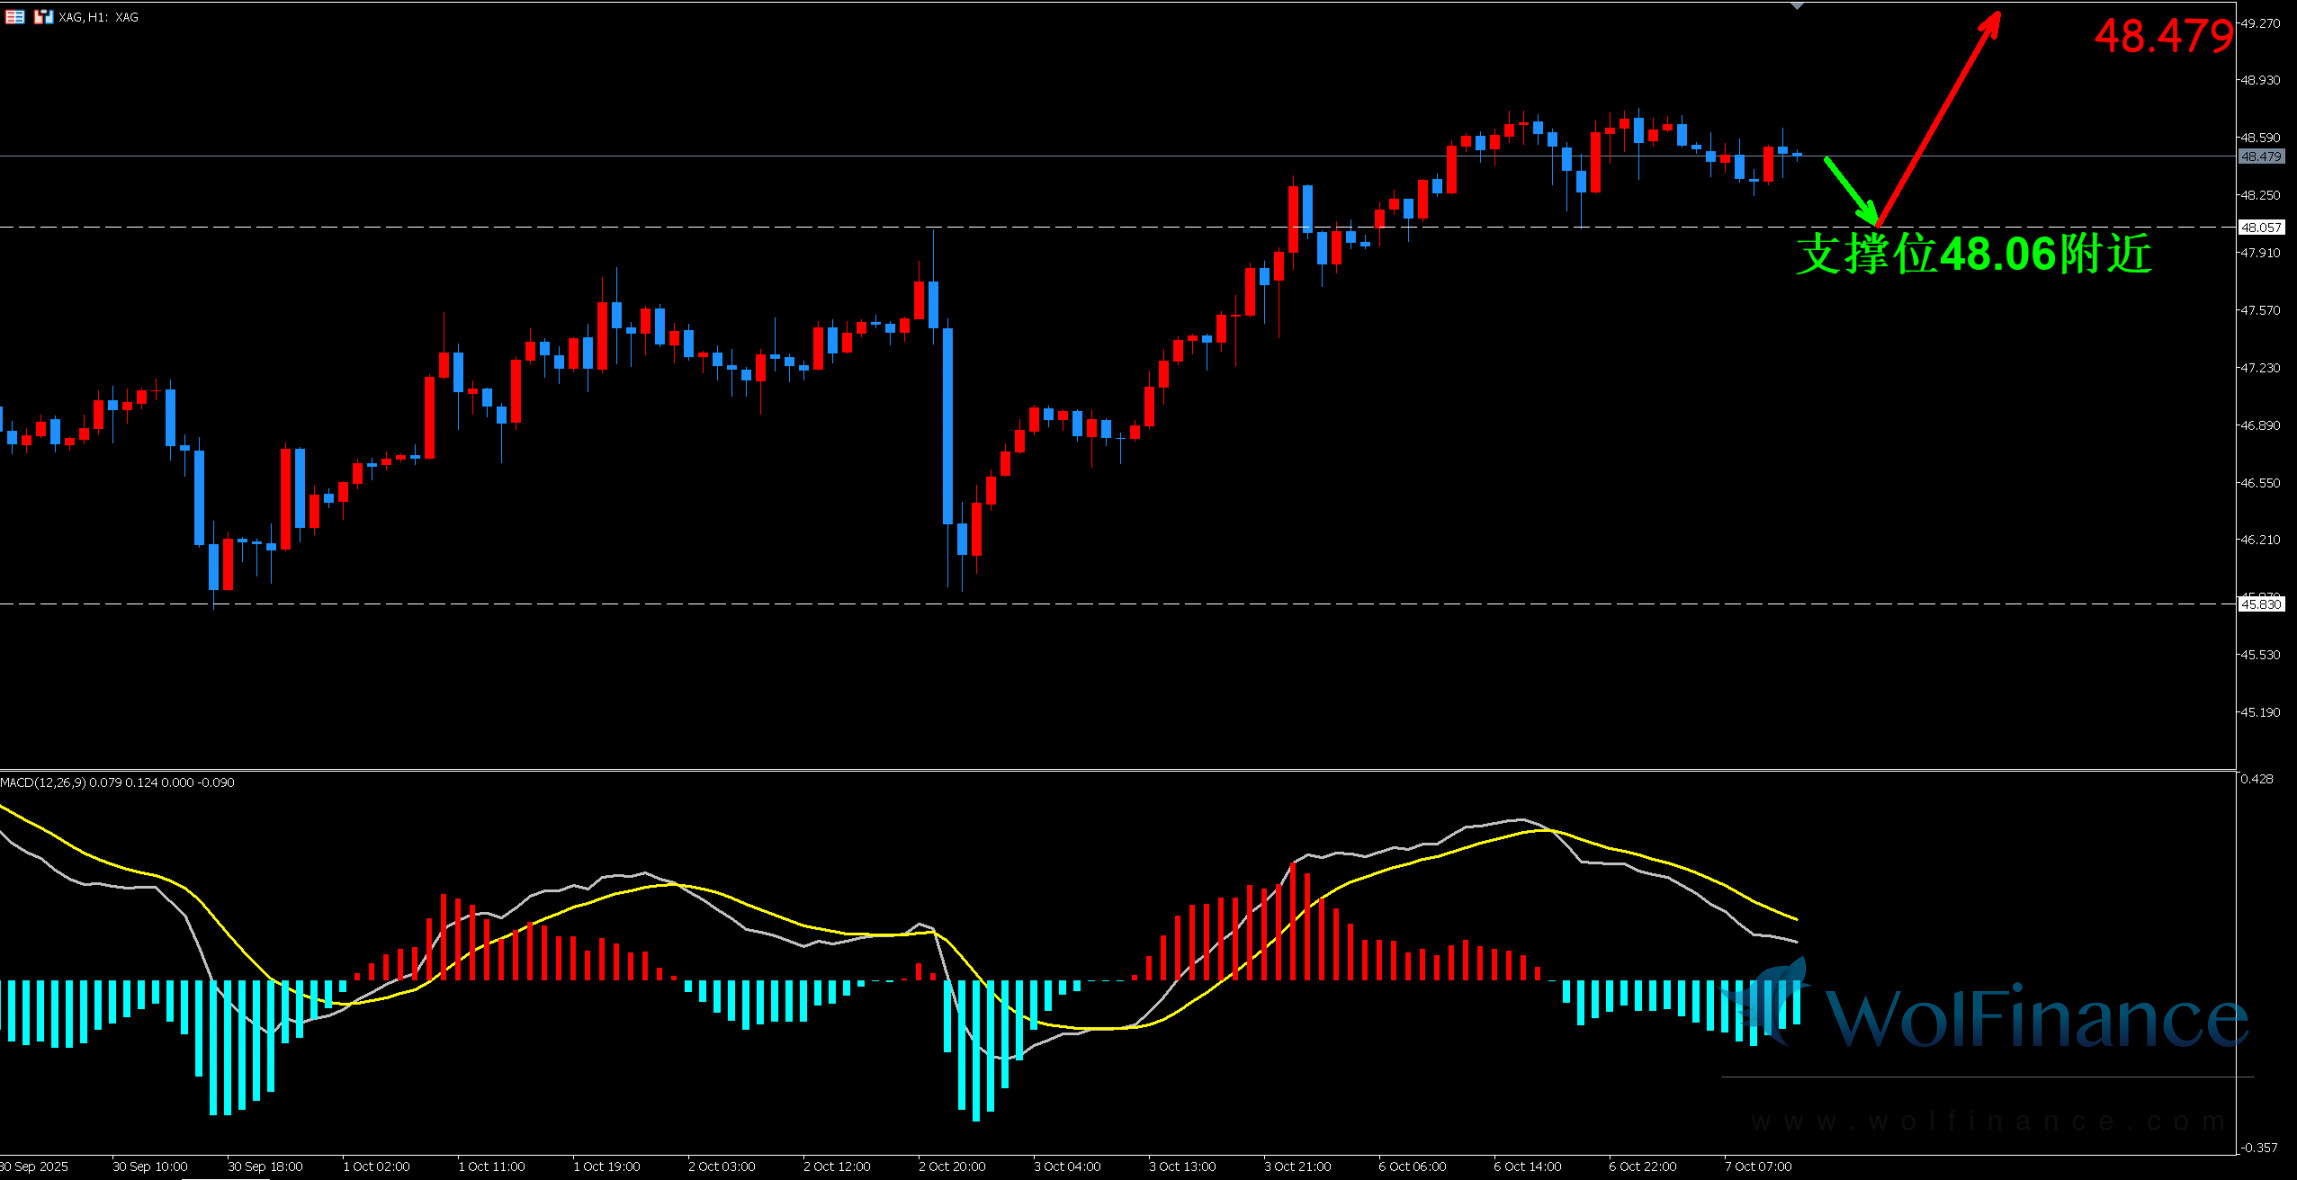Click the One Click Trading panel icon
This screenshot has height=1180, width=2297.
click(42, 17)
